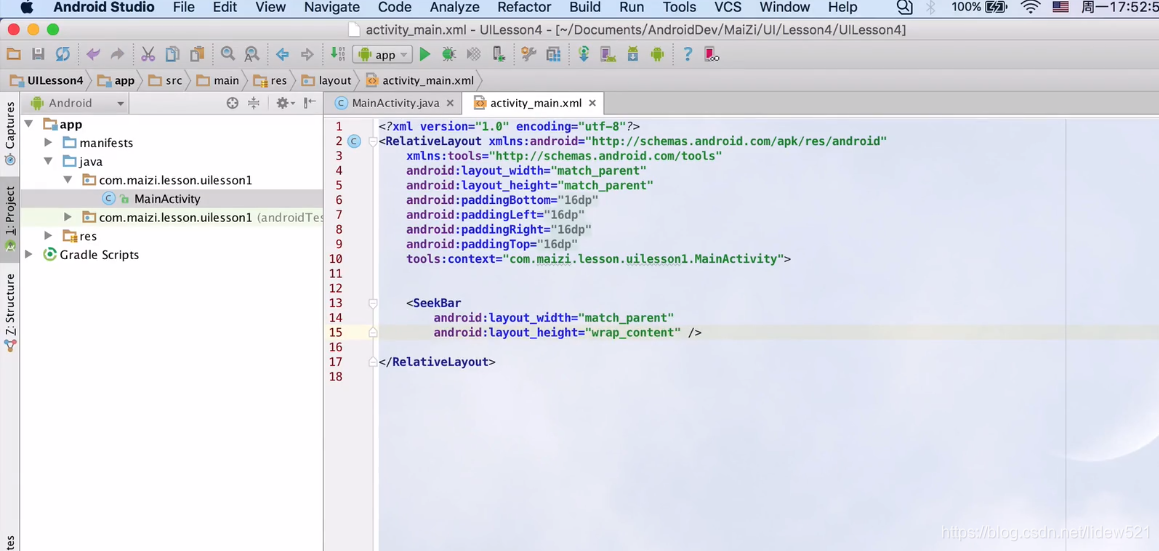Click the Attach debugger to process icon
This screenshot has height=551, width=1159.
click(498, 54)
